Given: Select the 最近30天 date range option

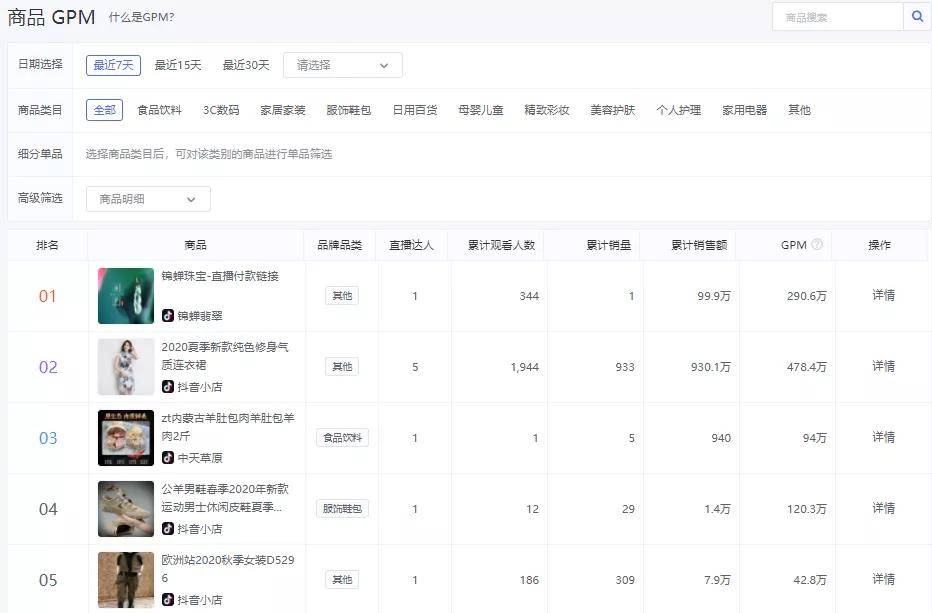Looking at the screenshot, I should pos(246,65).
